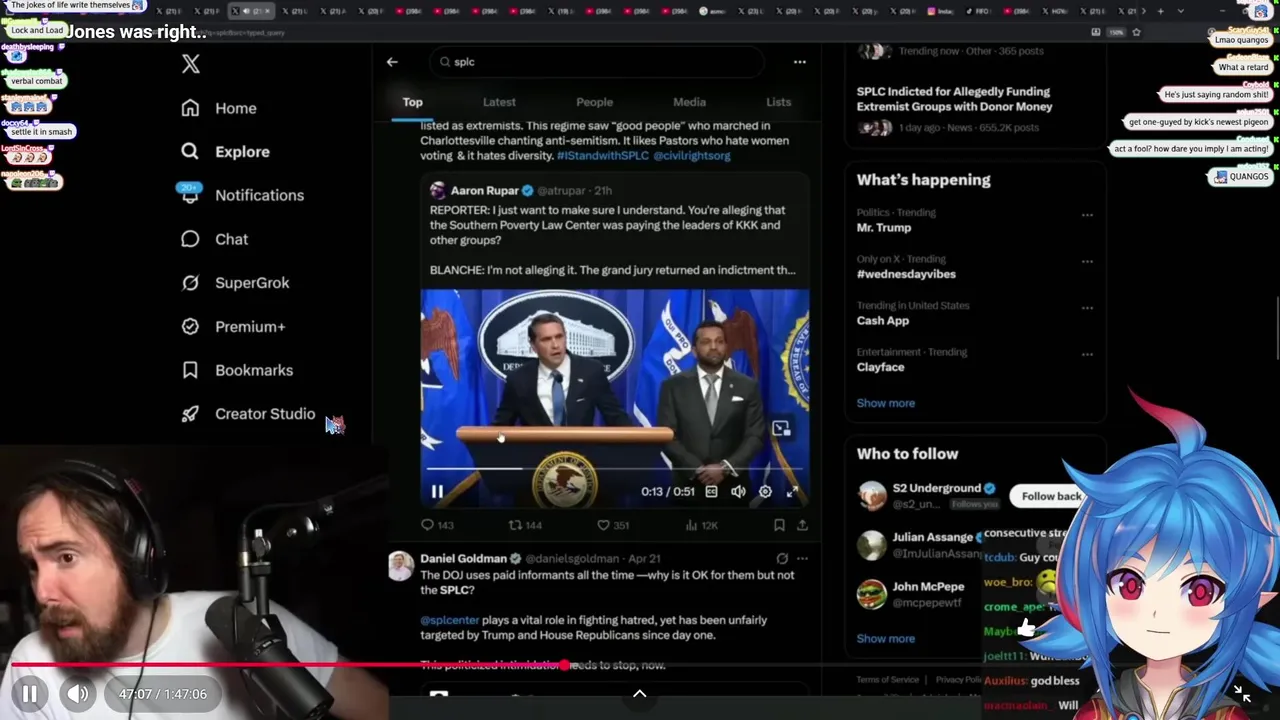Open Explore in the X sidebar
This screenshot has width=1280, height=720.
tap(225, 152)
